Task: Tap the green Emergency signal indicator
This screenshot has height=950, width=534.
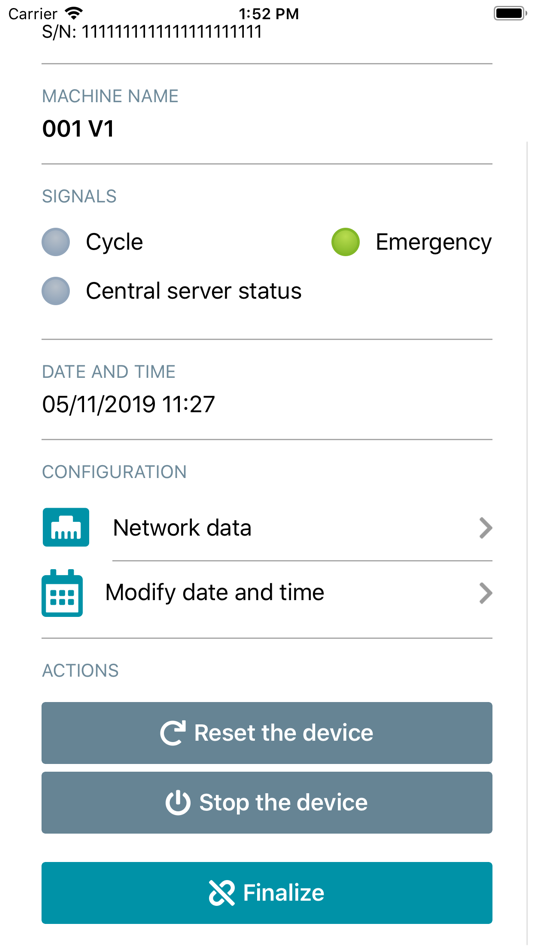Action: [345, 242]
